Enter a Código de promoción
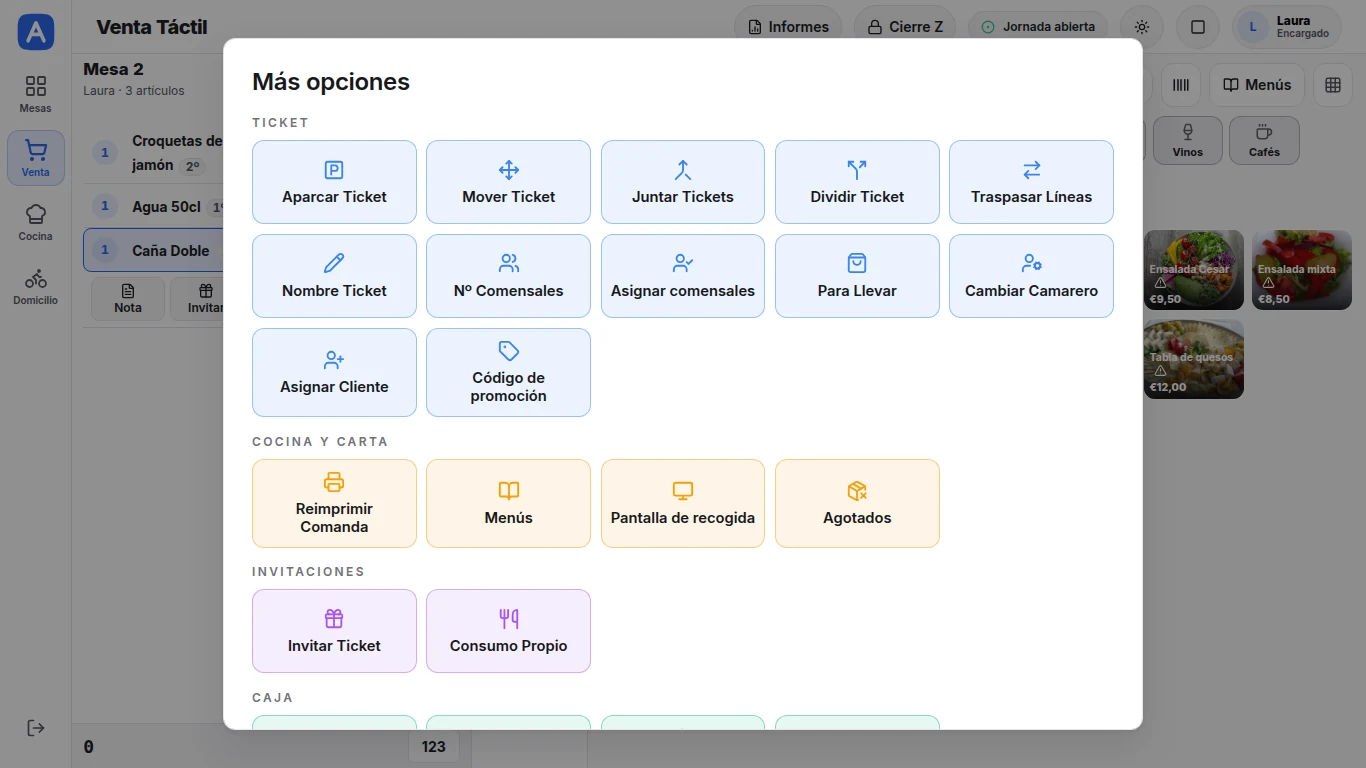1366x768 pixels. (508, 372)
